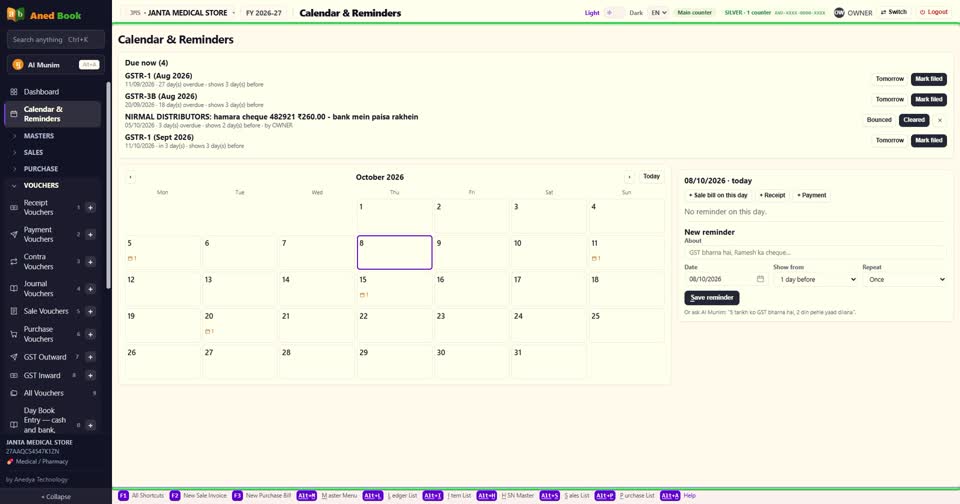
Task: Click the reminder Date field
Action: pos(726,279)
